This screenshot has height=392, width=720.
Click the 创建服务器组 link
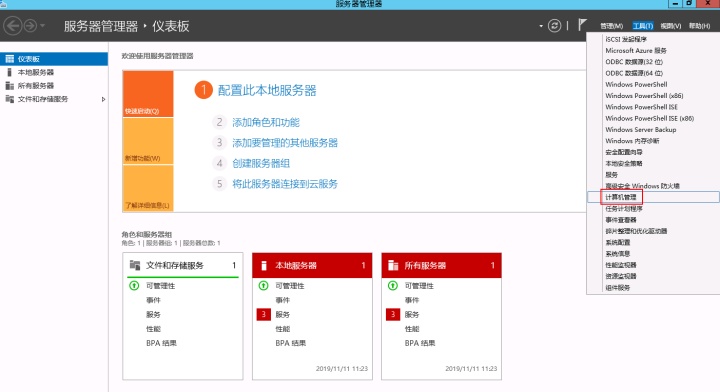point(261,163)
